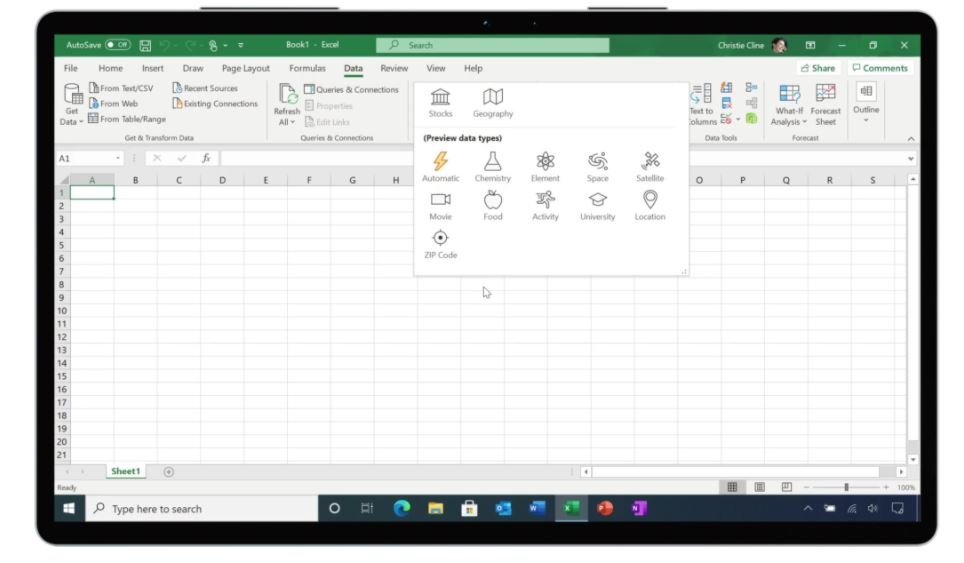
Task: Select the Geography data type
Action: [x=493, y=101]
